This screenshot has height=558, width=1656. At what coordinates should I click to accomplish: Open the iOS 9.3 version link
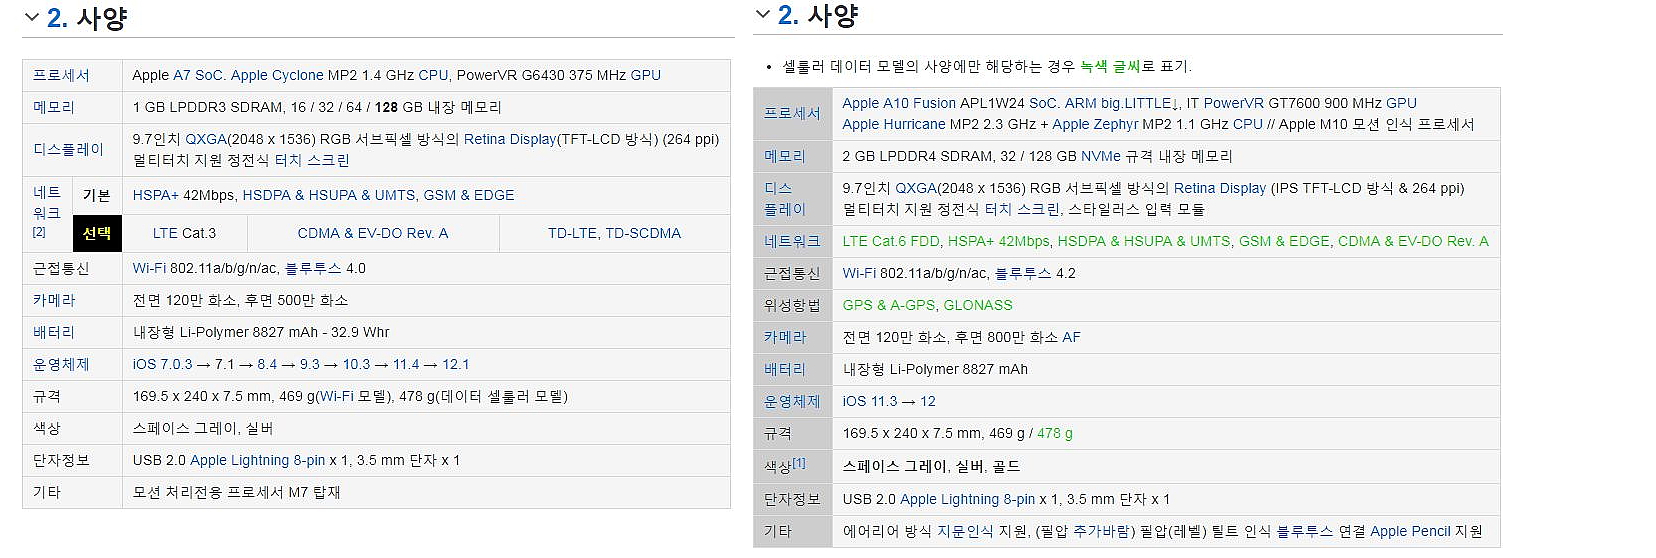pos(310,364)
